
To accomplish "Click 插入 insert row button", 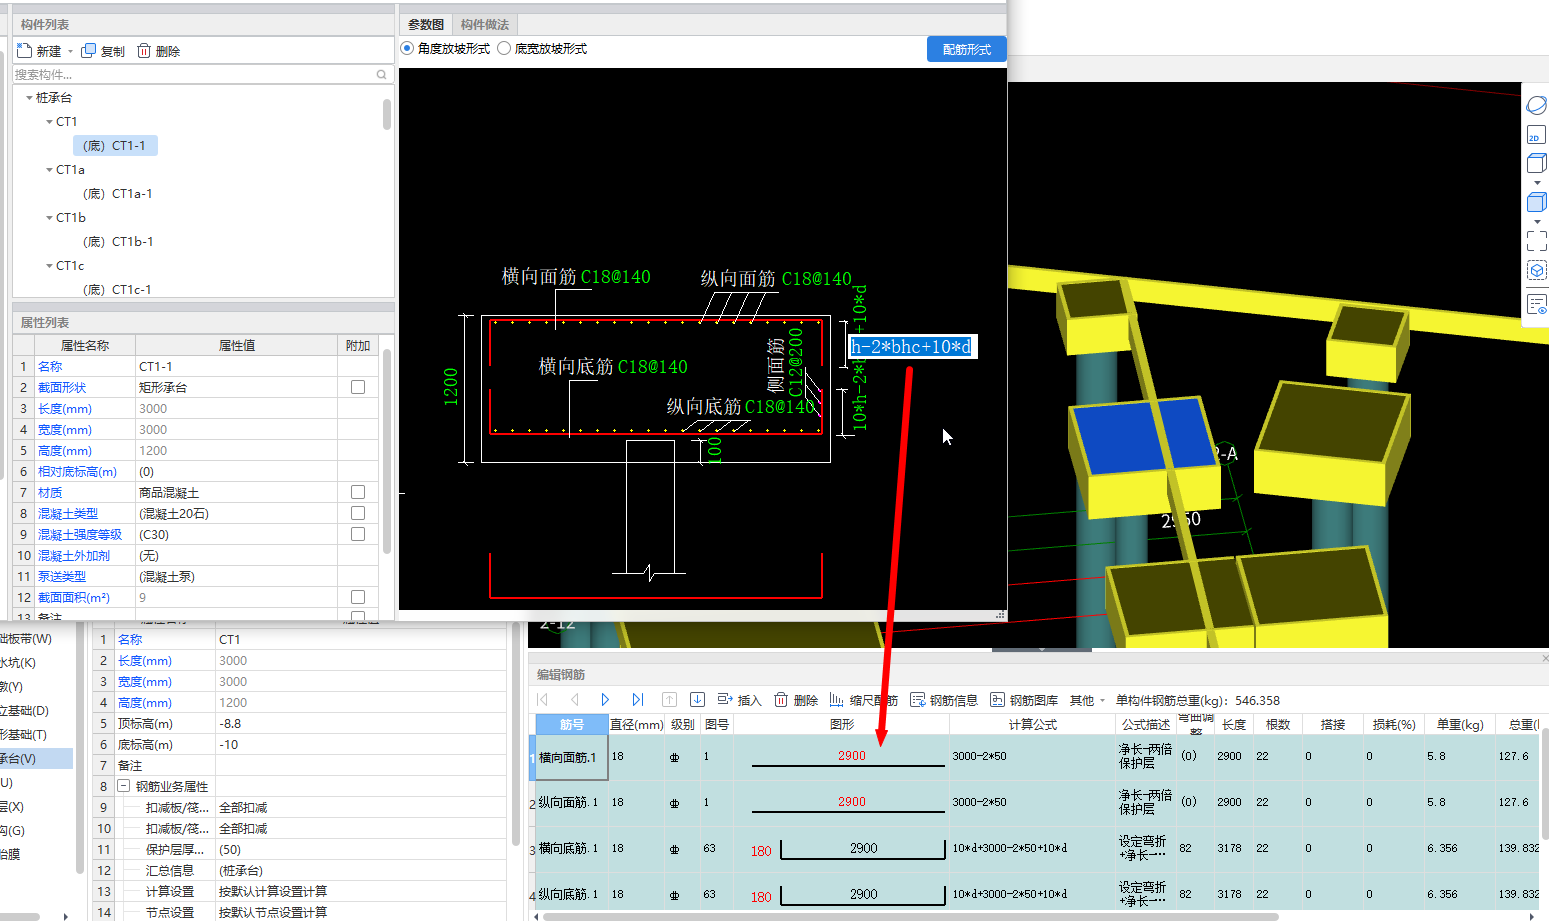I will click(x=739, y=700).
